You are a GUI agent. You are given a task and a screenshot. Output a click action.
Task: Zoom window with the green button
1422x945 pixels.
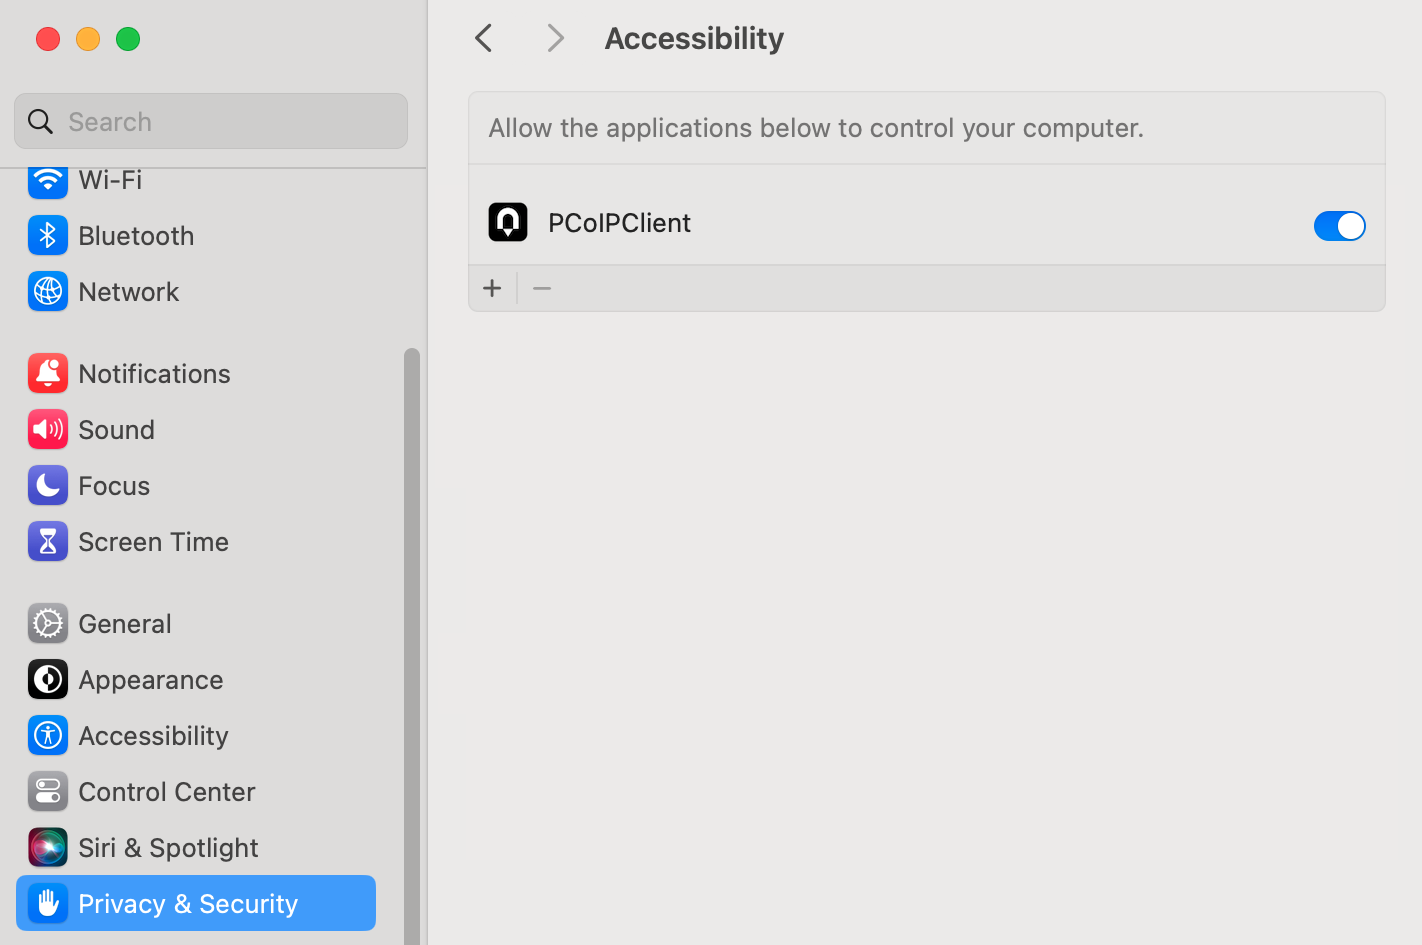click(x=128, y=39)
